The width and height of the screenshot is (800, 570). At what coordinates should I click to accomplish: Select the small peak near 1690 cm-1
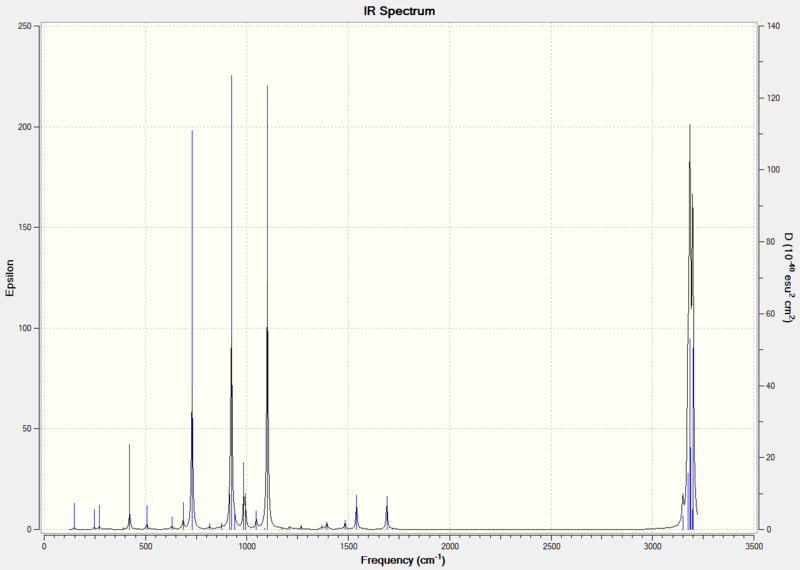[x=387, y=513]
